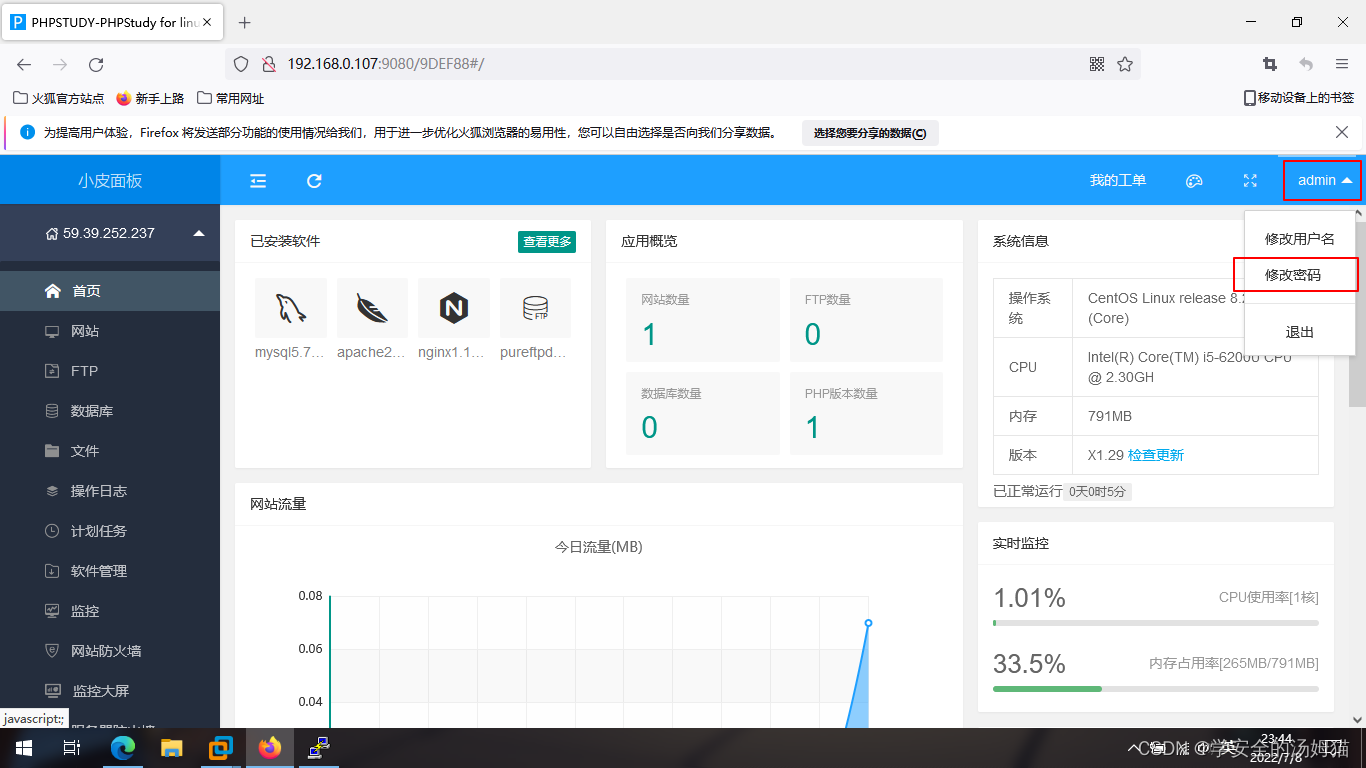Click the 查看更多 button

point(547,241)
